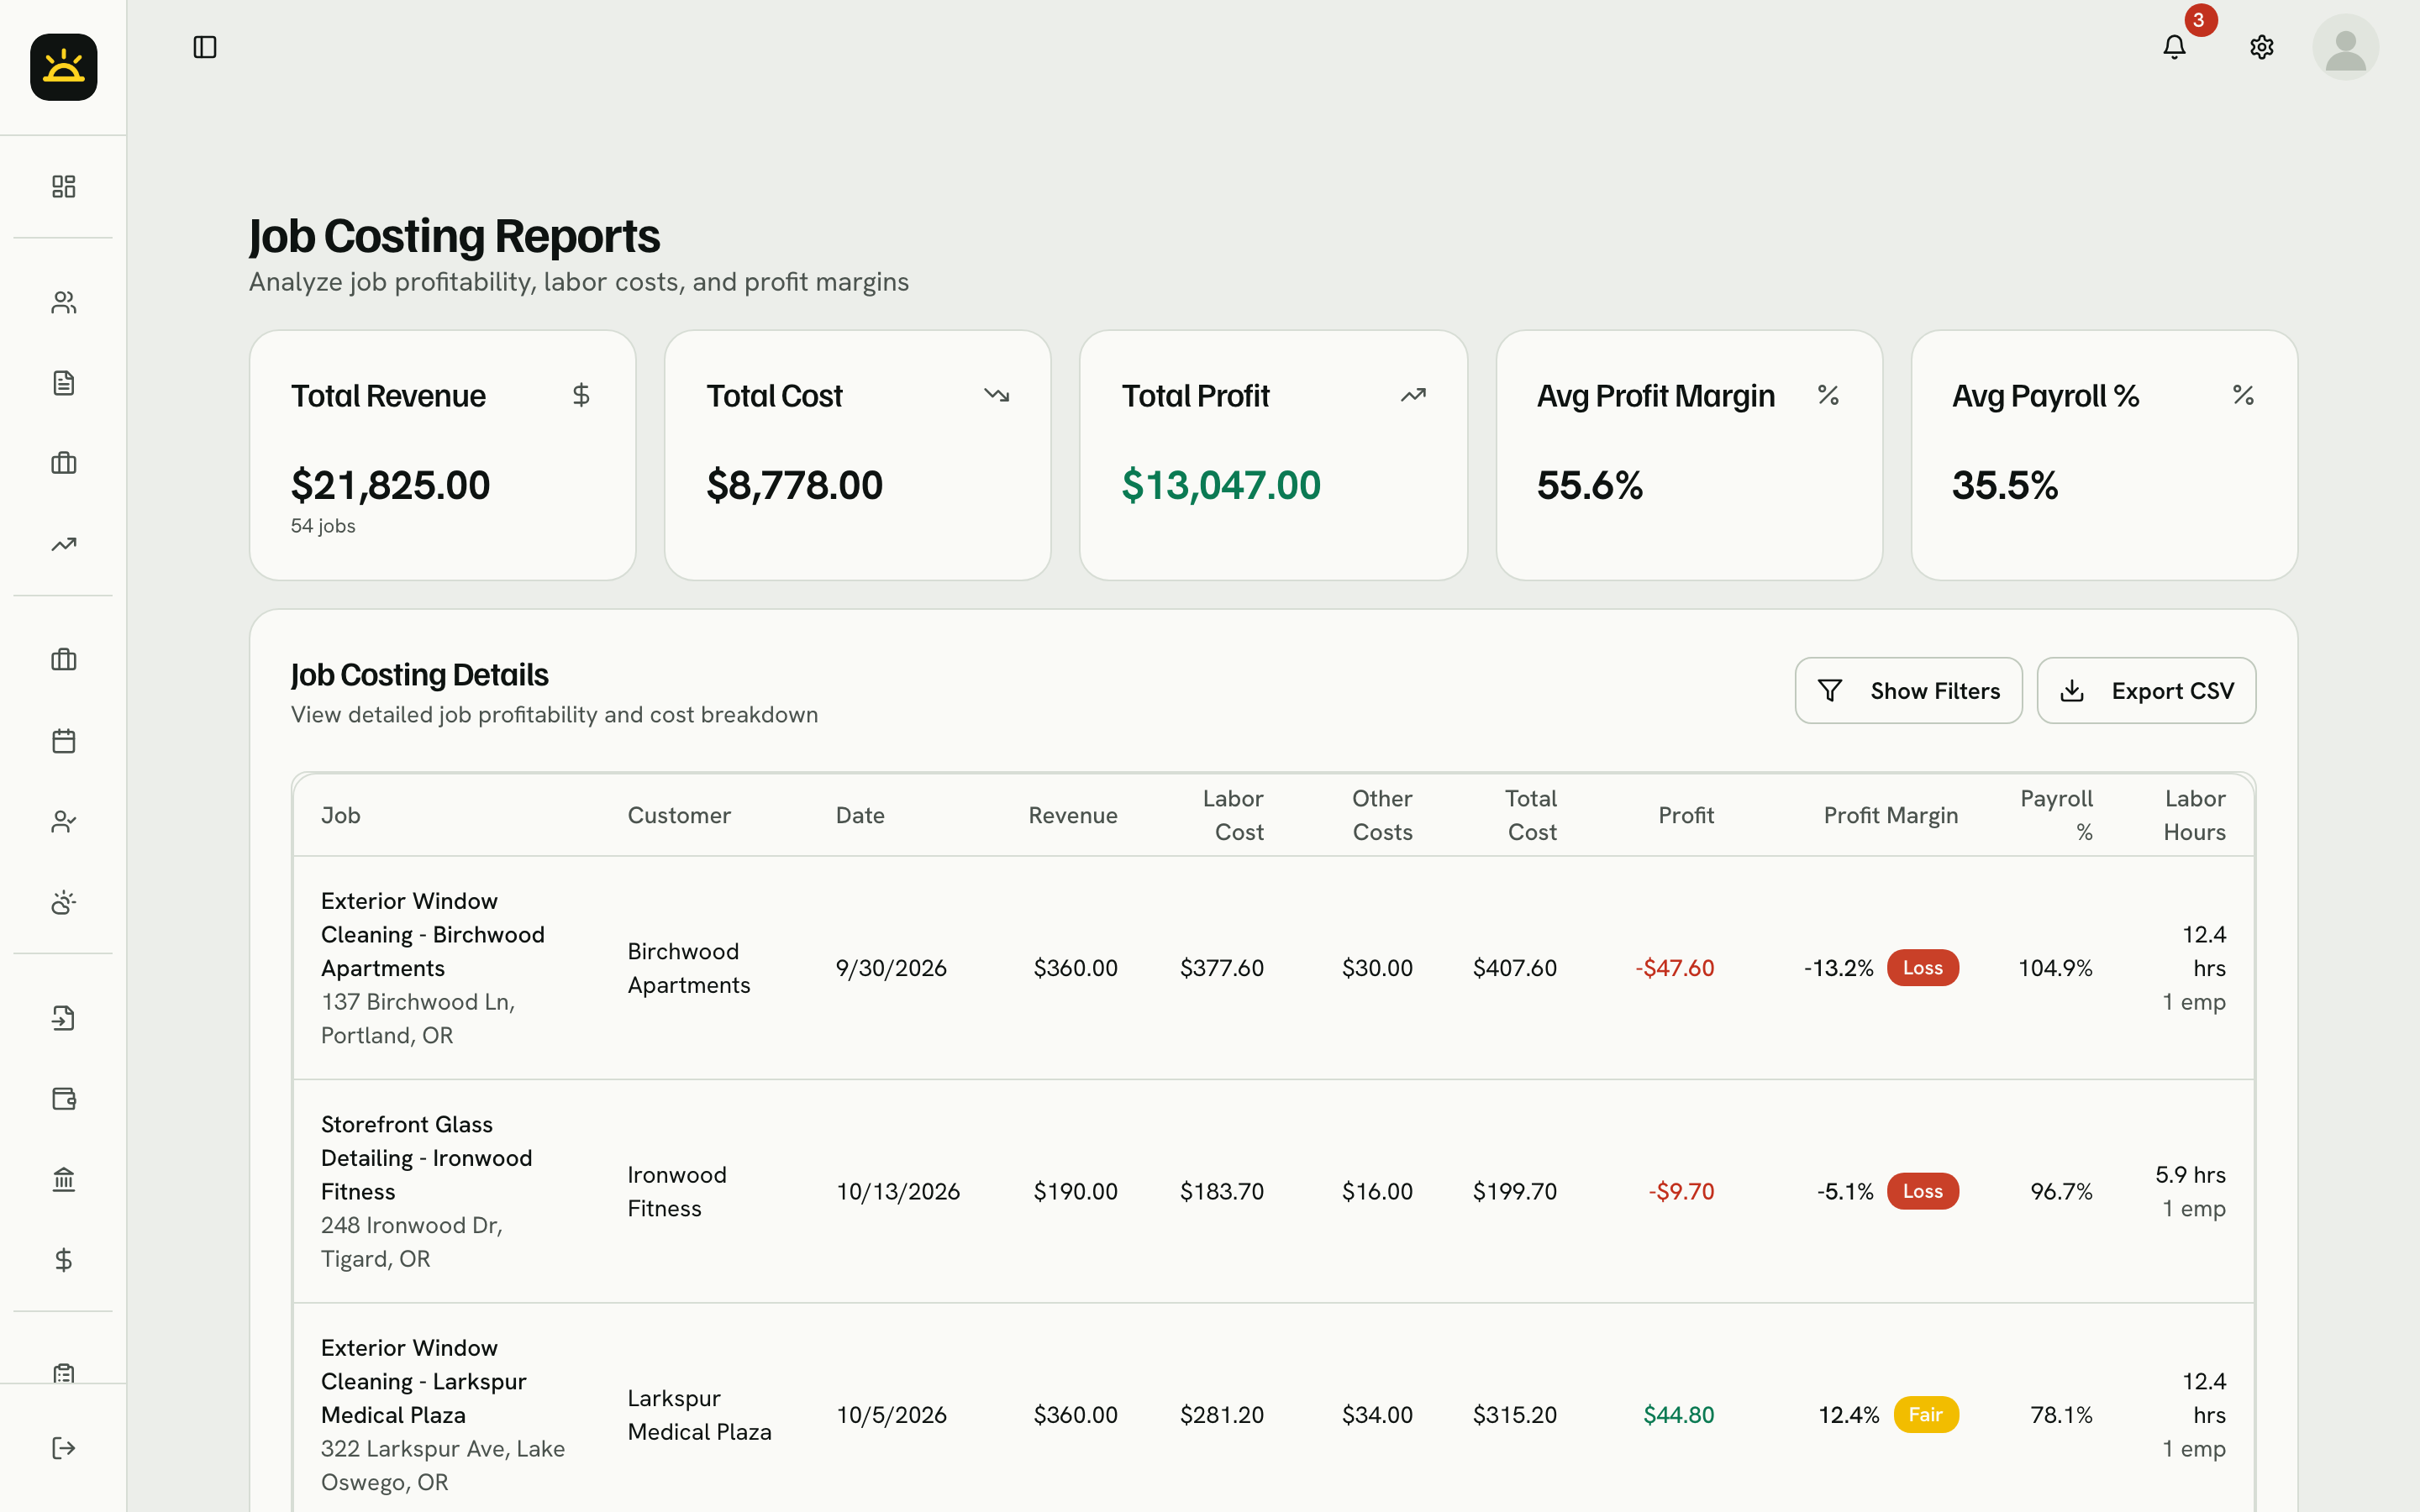
Task: Click the Loss badge in Birchwood Apartments row
Action: pos(1922,967)
